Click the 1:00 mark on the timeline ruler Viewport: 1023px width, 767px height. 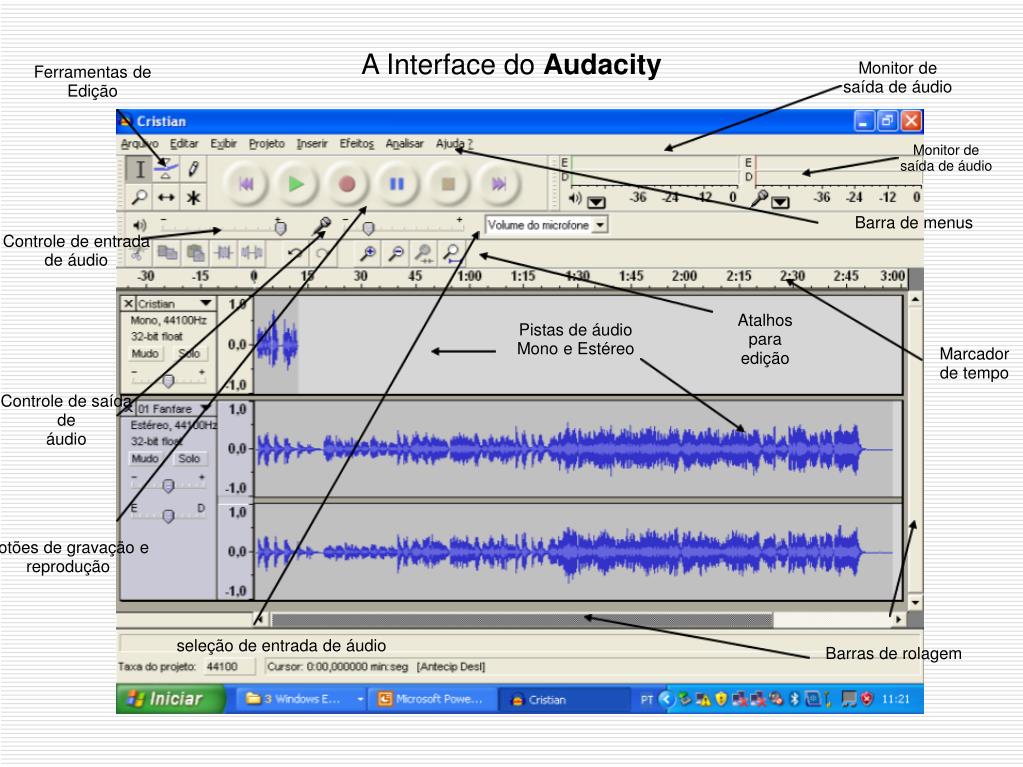point(469,276)
